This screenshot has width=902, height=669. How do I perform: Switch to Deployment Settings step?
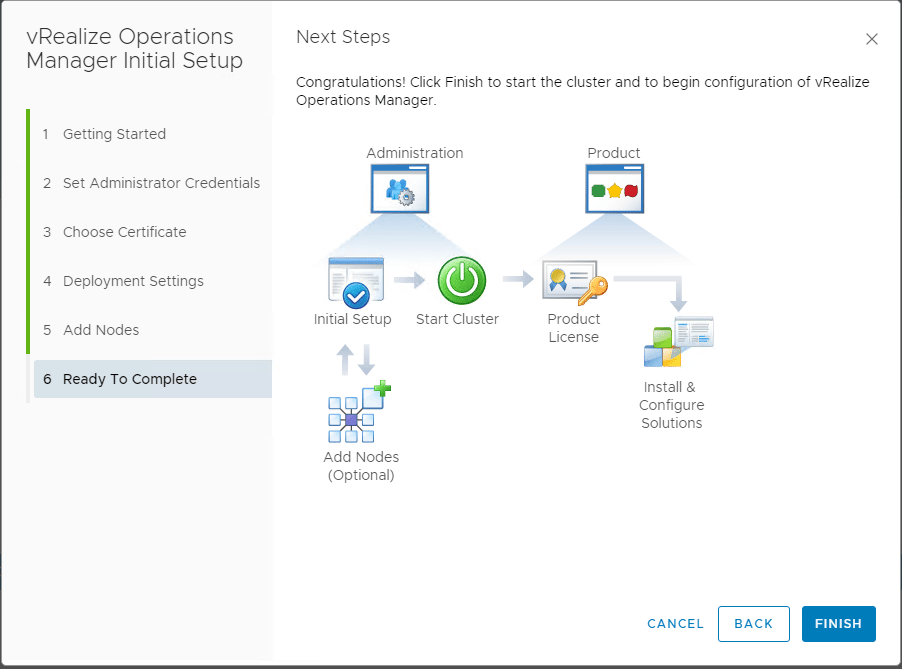(x=133, y=281)
